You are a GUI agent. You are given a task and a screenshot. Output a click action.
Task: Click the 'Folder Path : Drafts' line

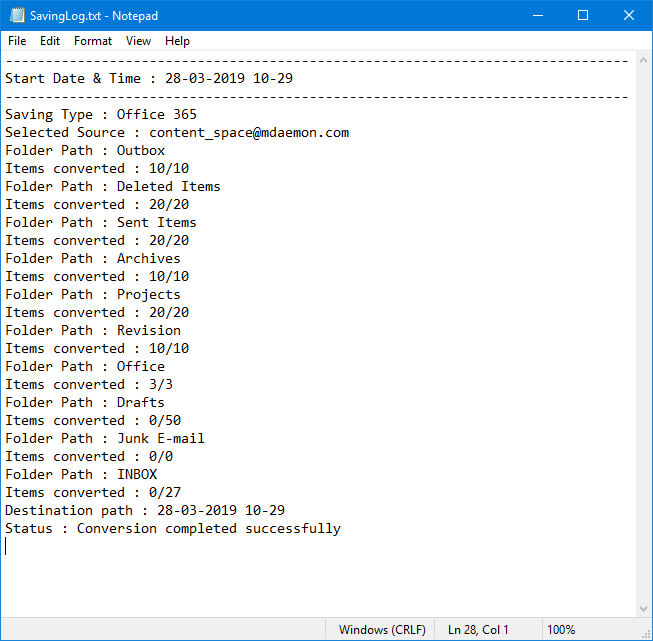(x=85, y=402)
